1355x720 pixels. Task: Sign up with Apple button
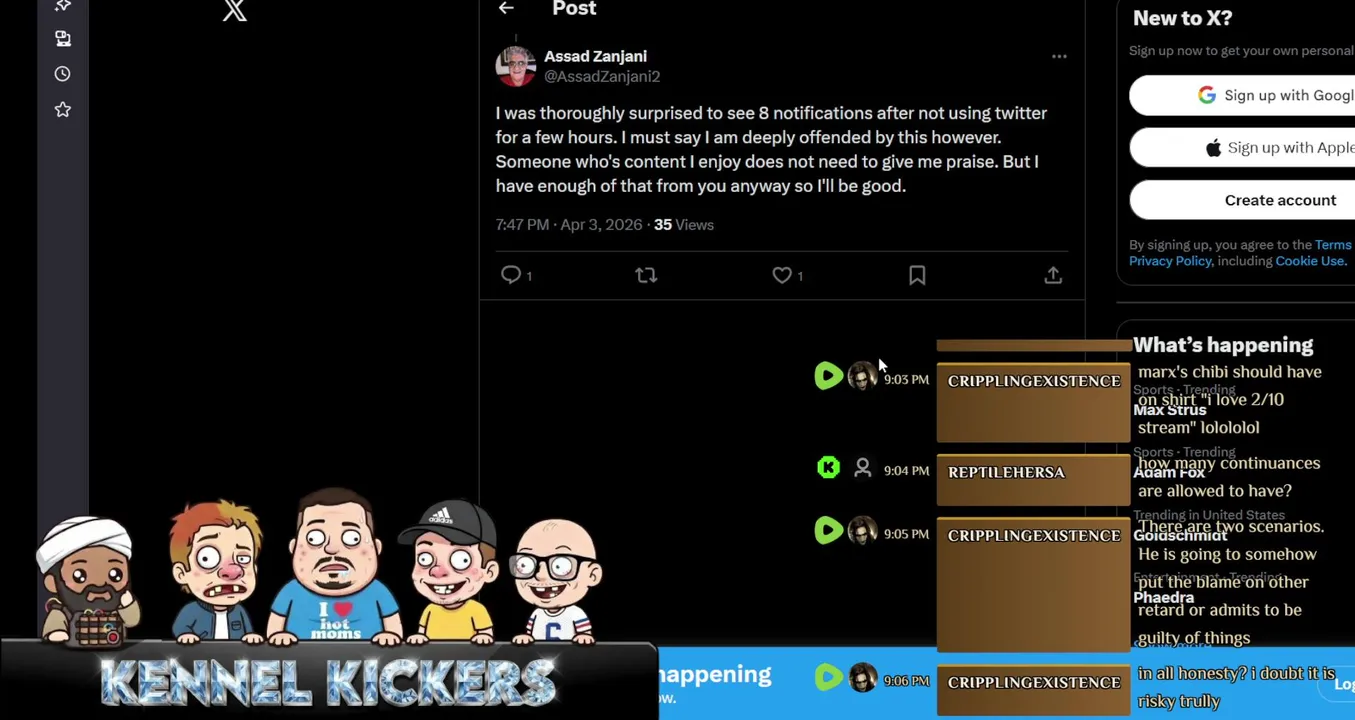(1242, 148)
